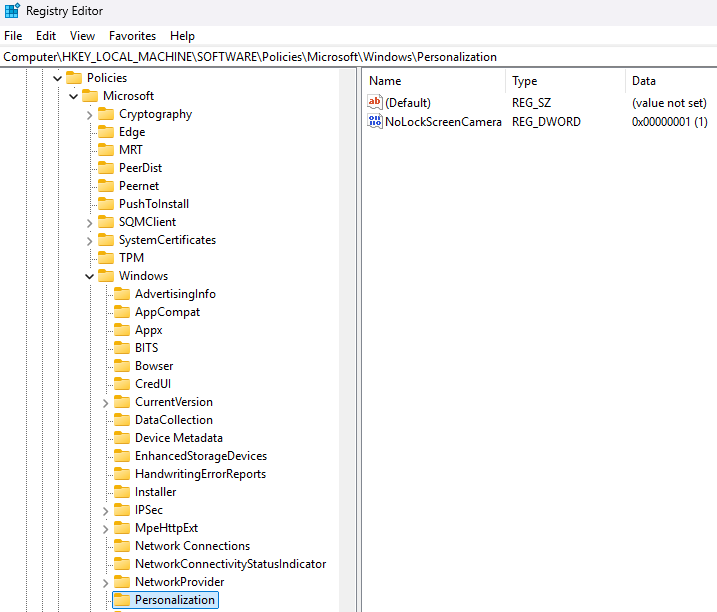
Task: Expand the SystemCertificates key
Action: pos(90,241)
